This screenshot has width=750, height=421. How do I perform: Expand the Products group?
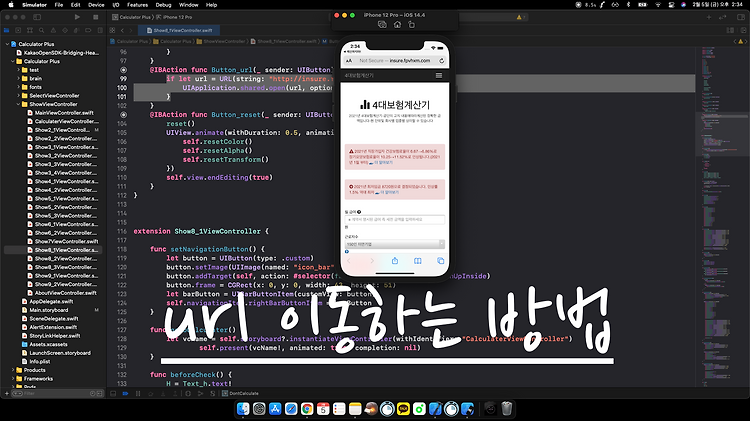(x=13, y=370)
